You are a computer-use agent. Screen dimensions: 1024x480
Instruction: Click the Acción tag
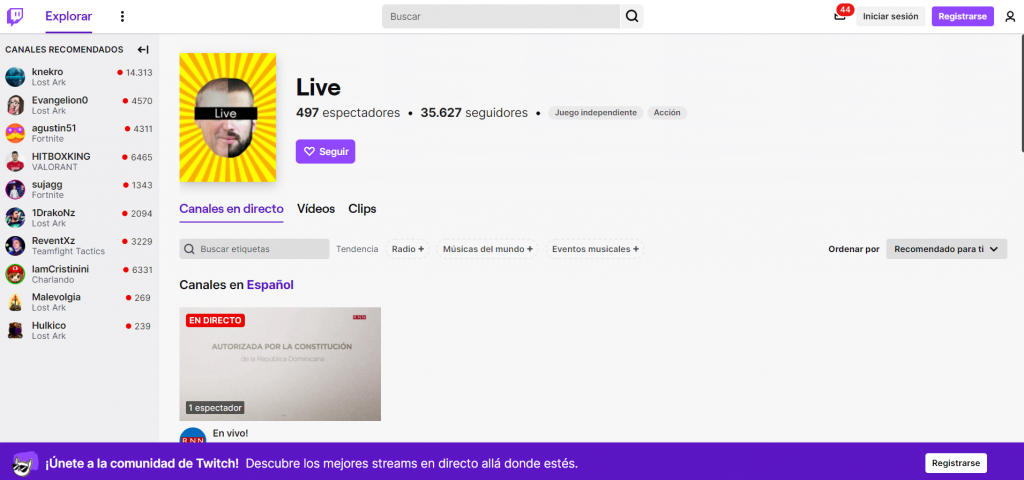tap(667, 113)
